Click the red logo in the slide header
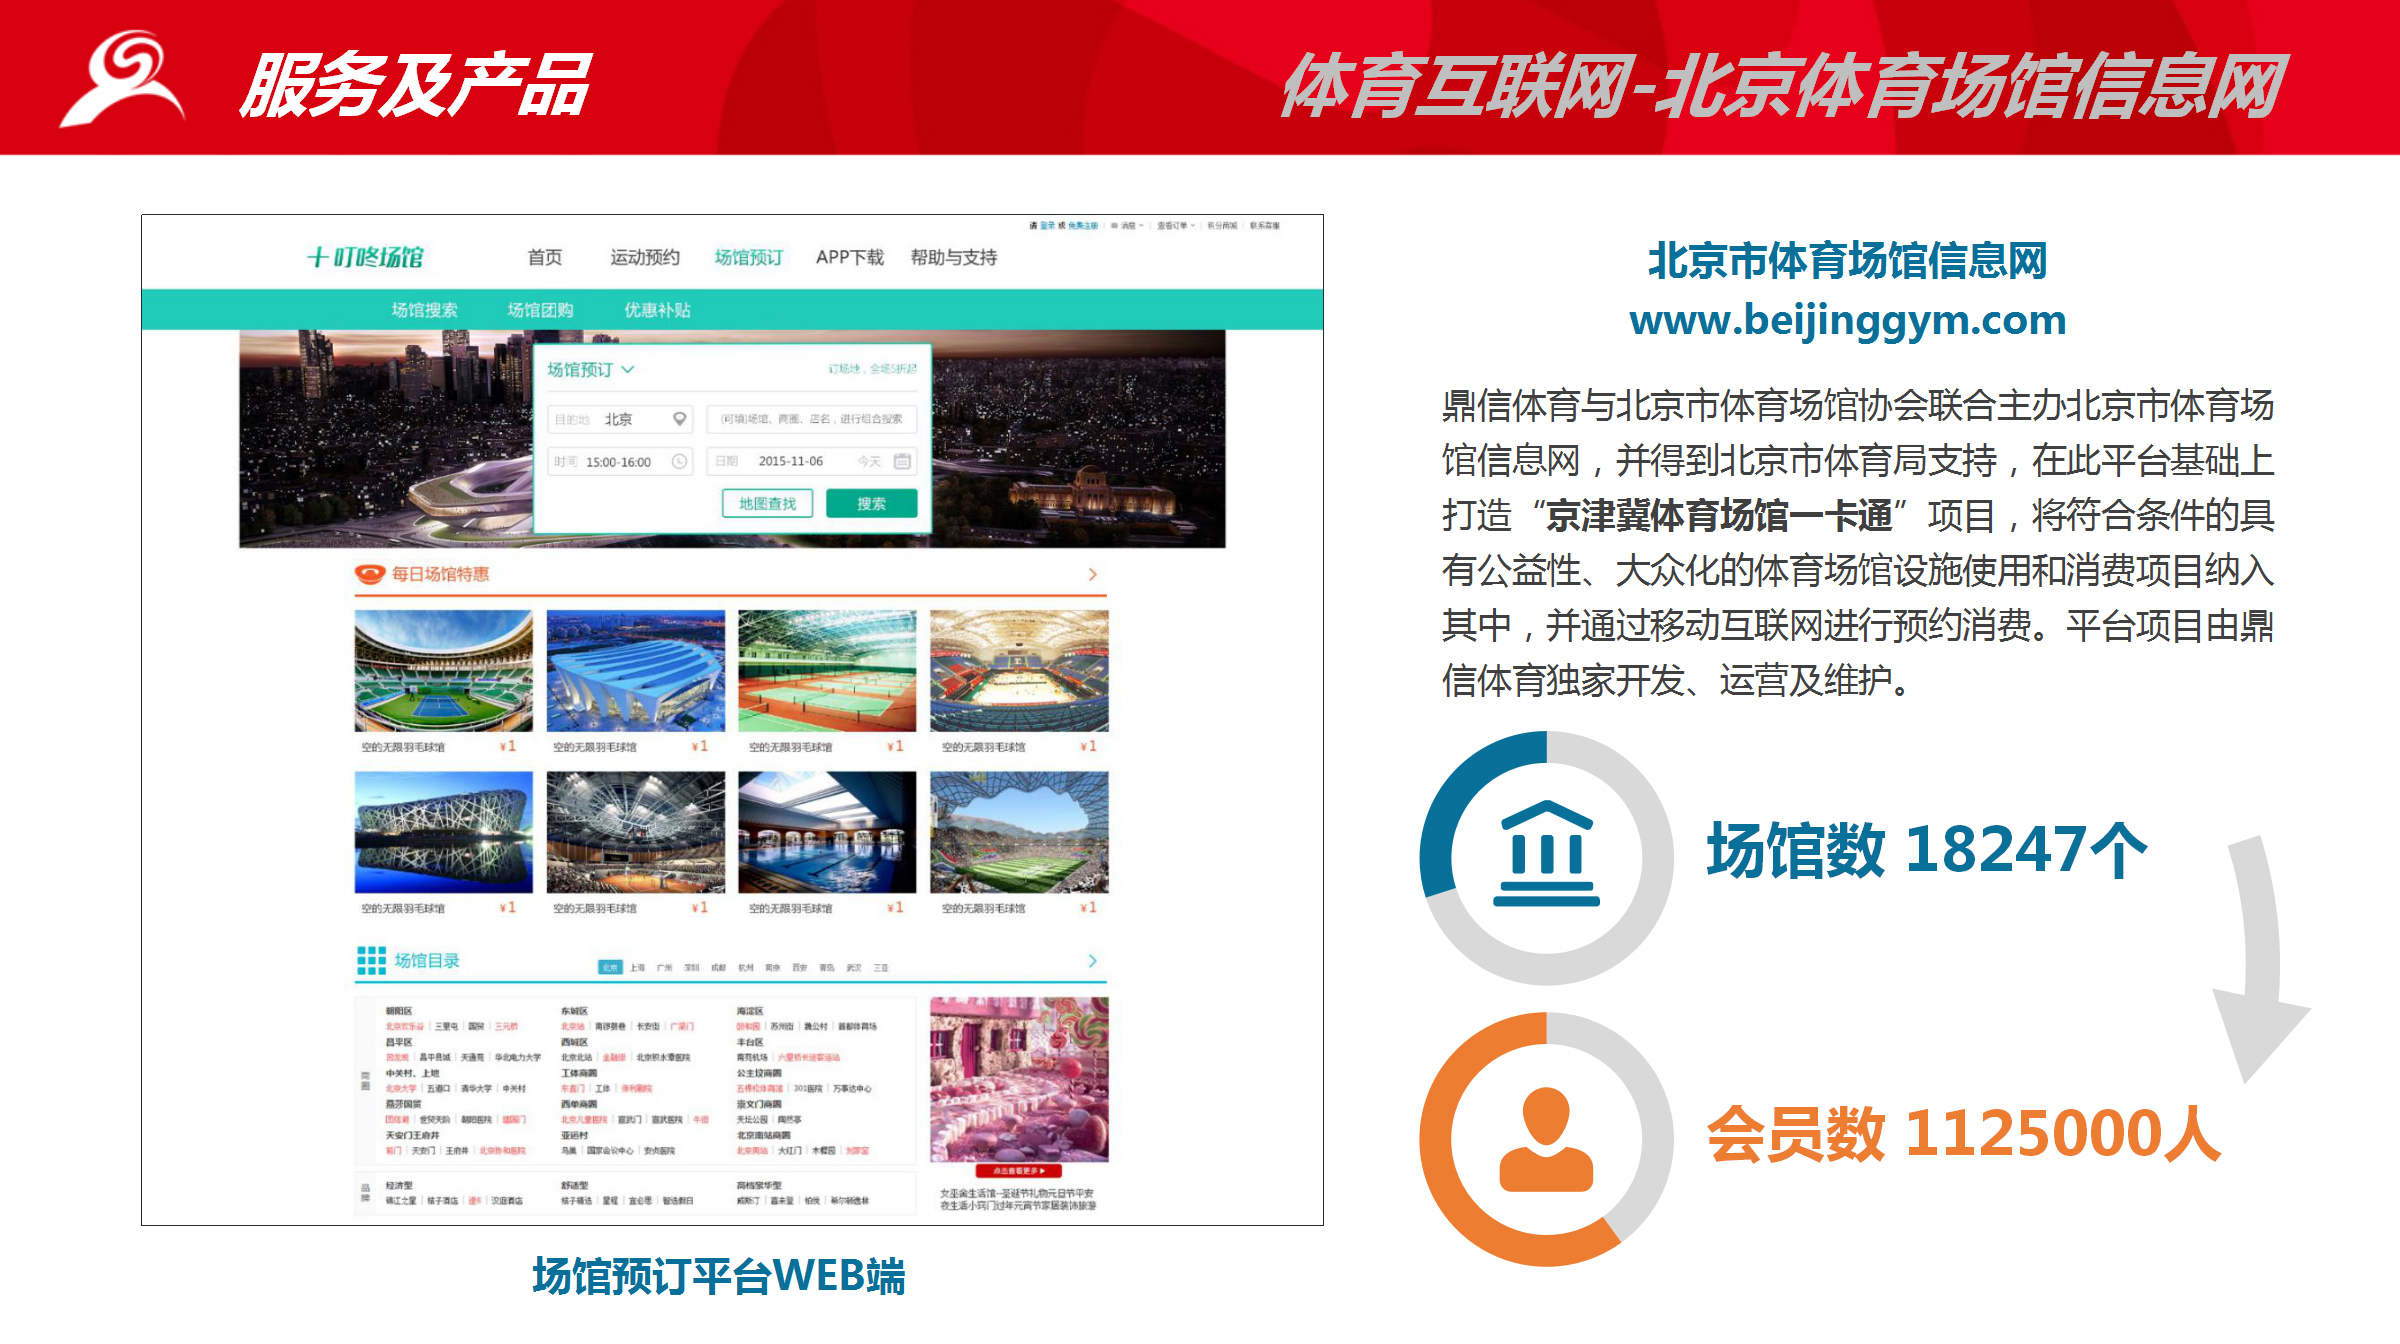Screen dimensions: 2400x1344 click(122, 79)
